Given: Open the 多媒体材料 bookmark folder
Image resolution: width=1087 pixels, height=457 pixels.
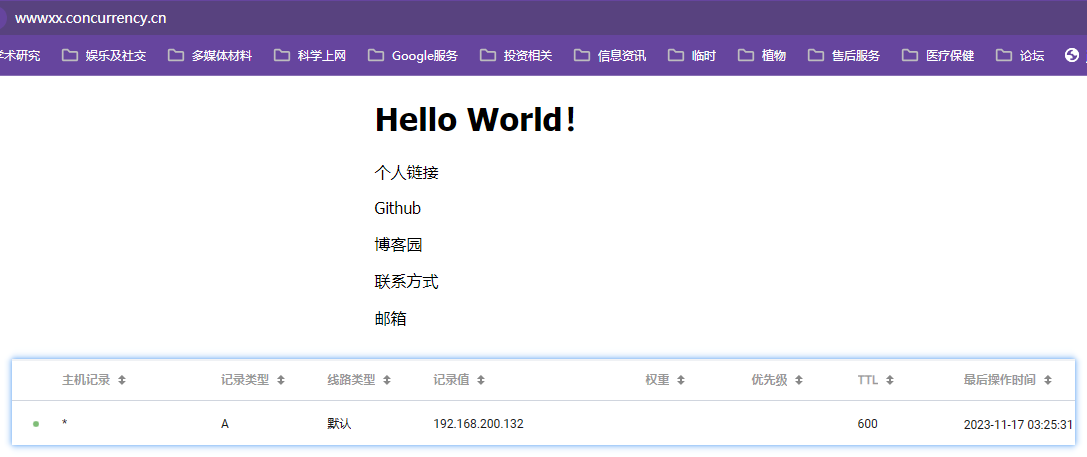Looking at the screenshot, I should click(x=210, y=56).
